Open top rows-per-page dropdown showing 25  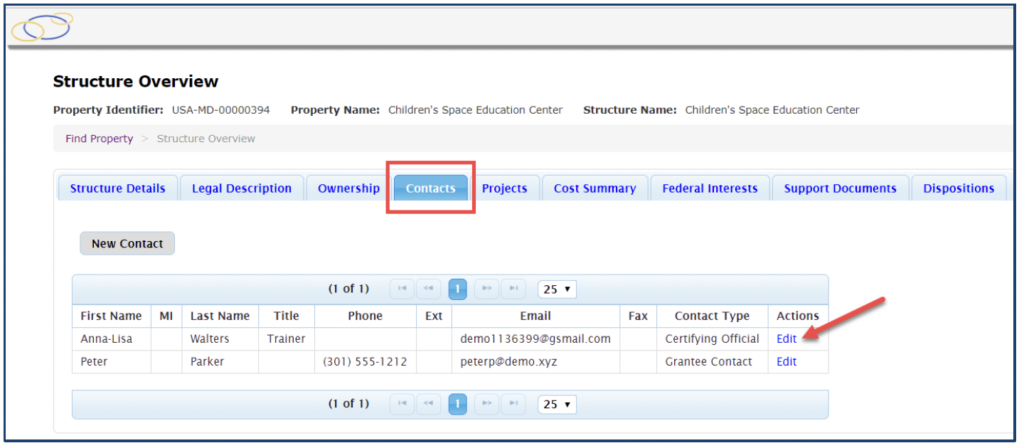click(x=556, y=289)
